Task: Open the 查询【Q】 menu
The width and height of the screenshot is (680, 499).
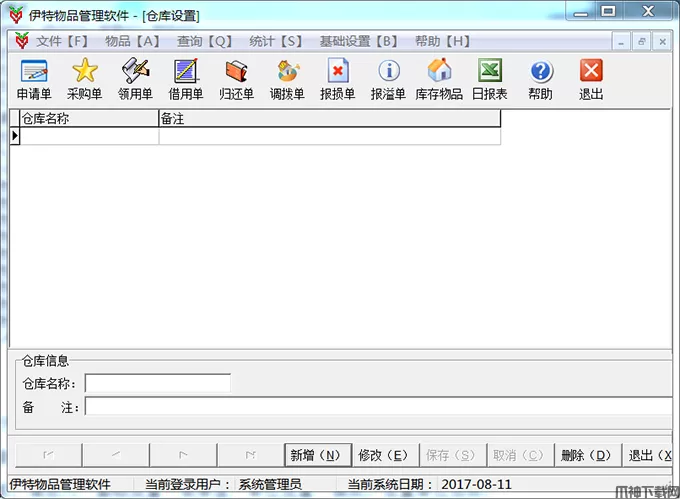Action: click(x=204, y=41)
